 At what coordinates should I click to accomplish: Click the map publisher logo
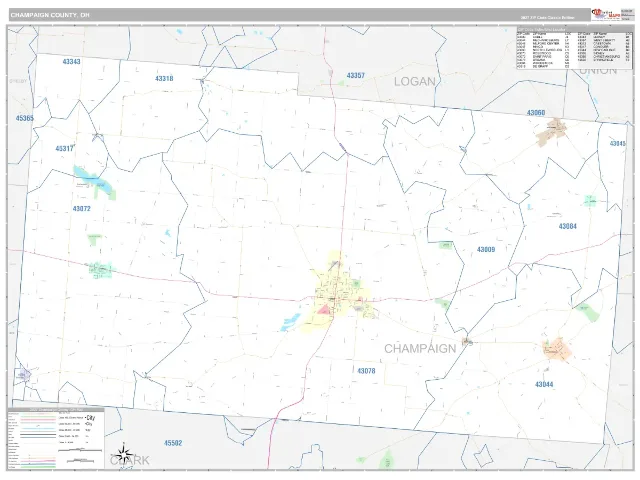[x=606, y=15]
